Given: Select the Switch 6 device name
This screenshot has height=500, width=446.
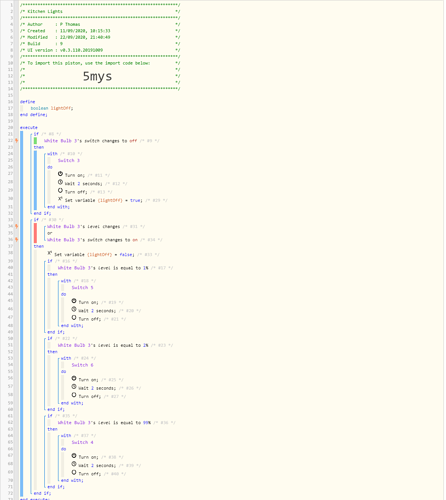Looking at the screenshot, I should (82, 365).
